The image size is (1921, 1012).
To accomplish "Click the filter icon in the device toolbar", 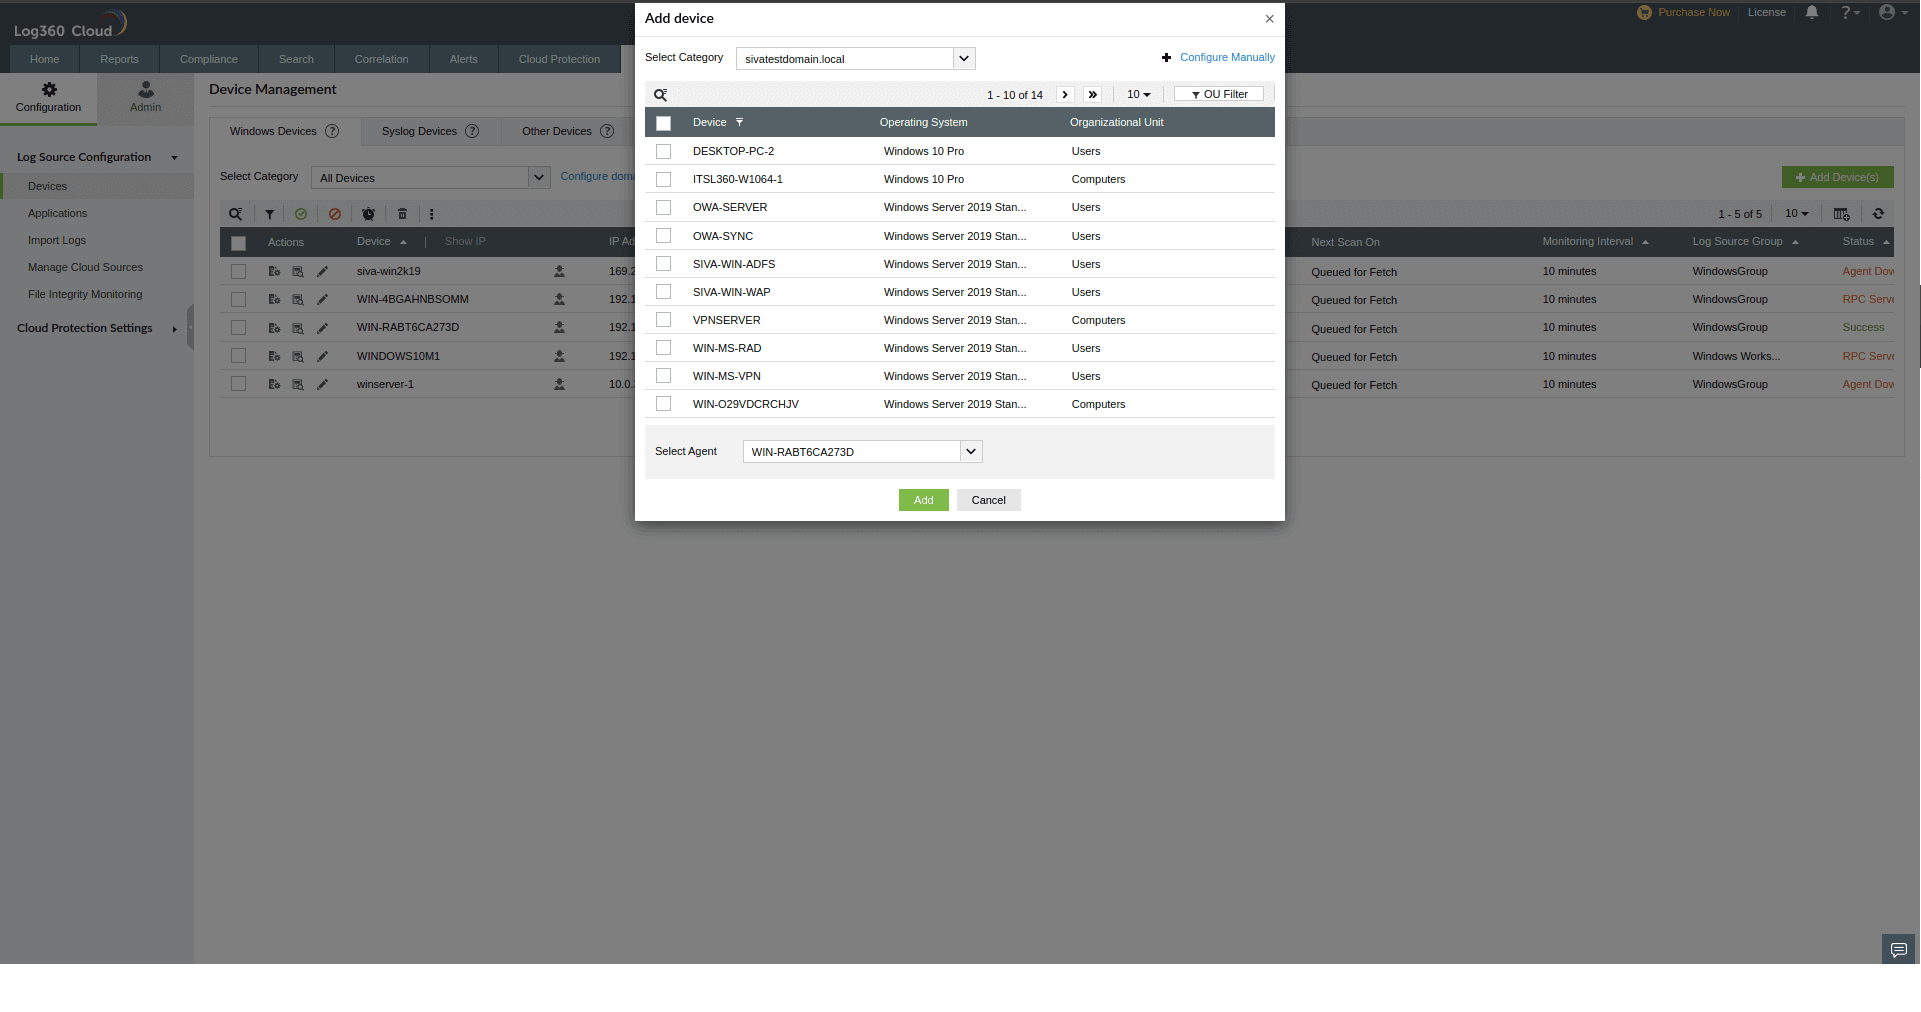I will [x=269, y=214].
